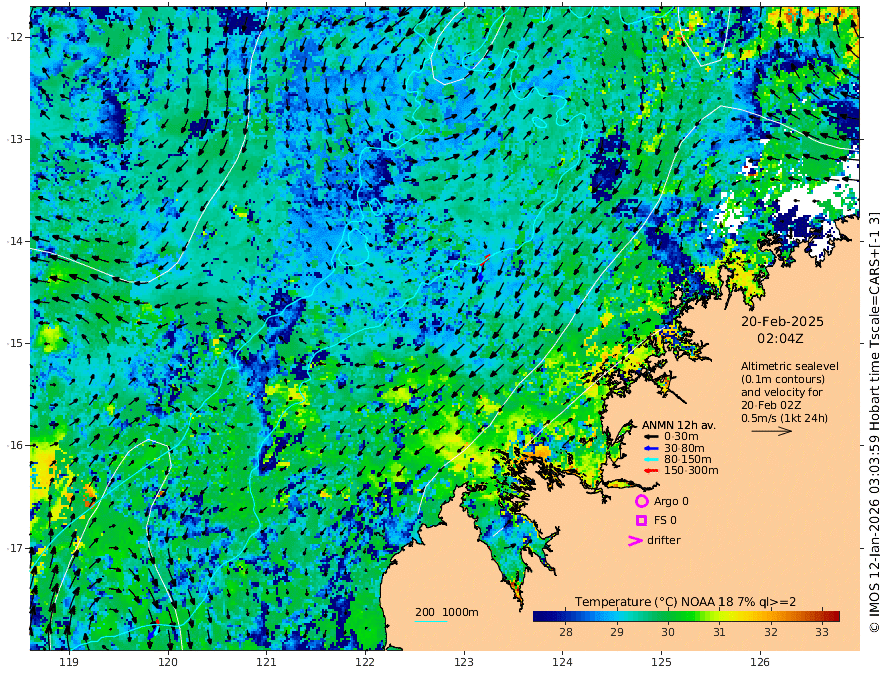The image size is (880, 680).
Task: Click the longitude axis label 126
Action: 760,663
